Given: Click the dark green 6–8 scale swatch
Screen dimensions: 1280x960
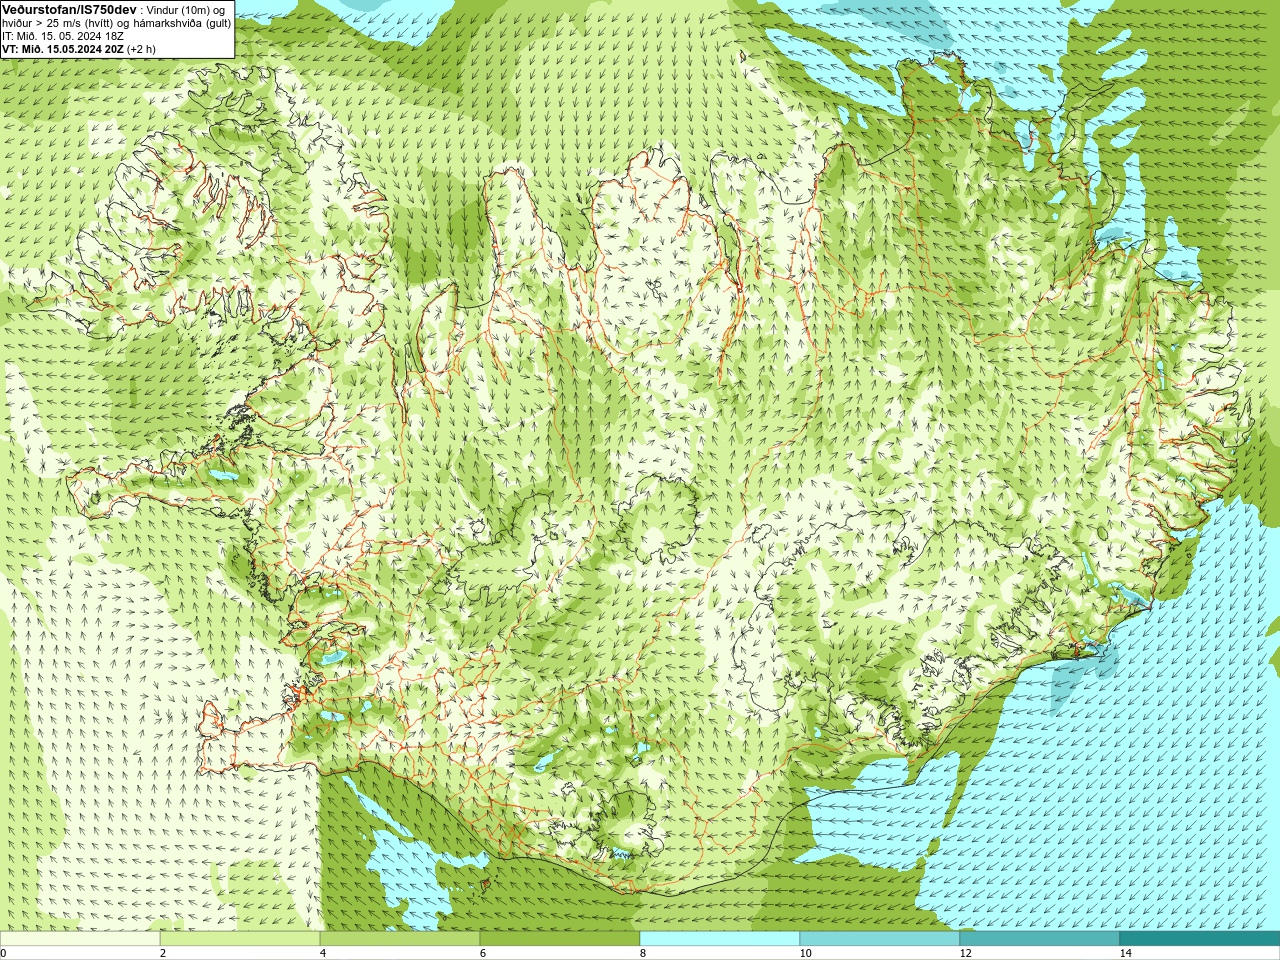Looking at the screenshot, I should [x=560, y=939].
